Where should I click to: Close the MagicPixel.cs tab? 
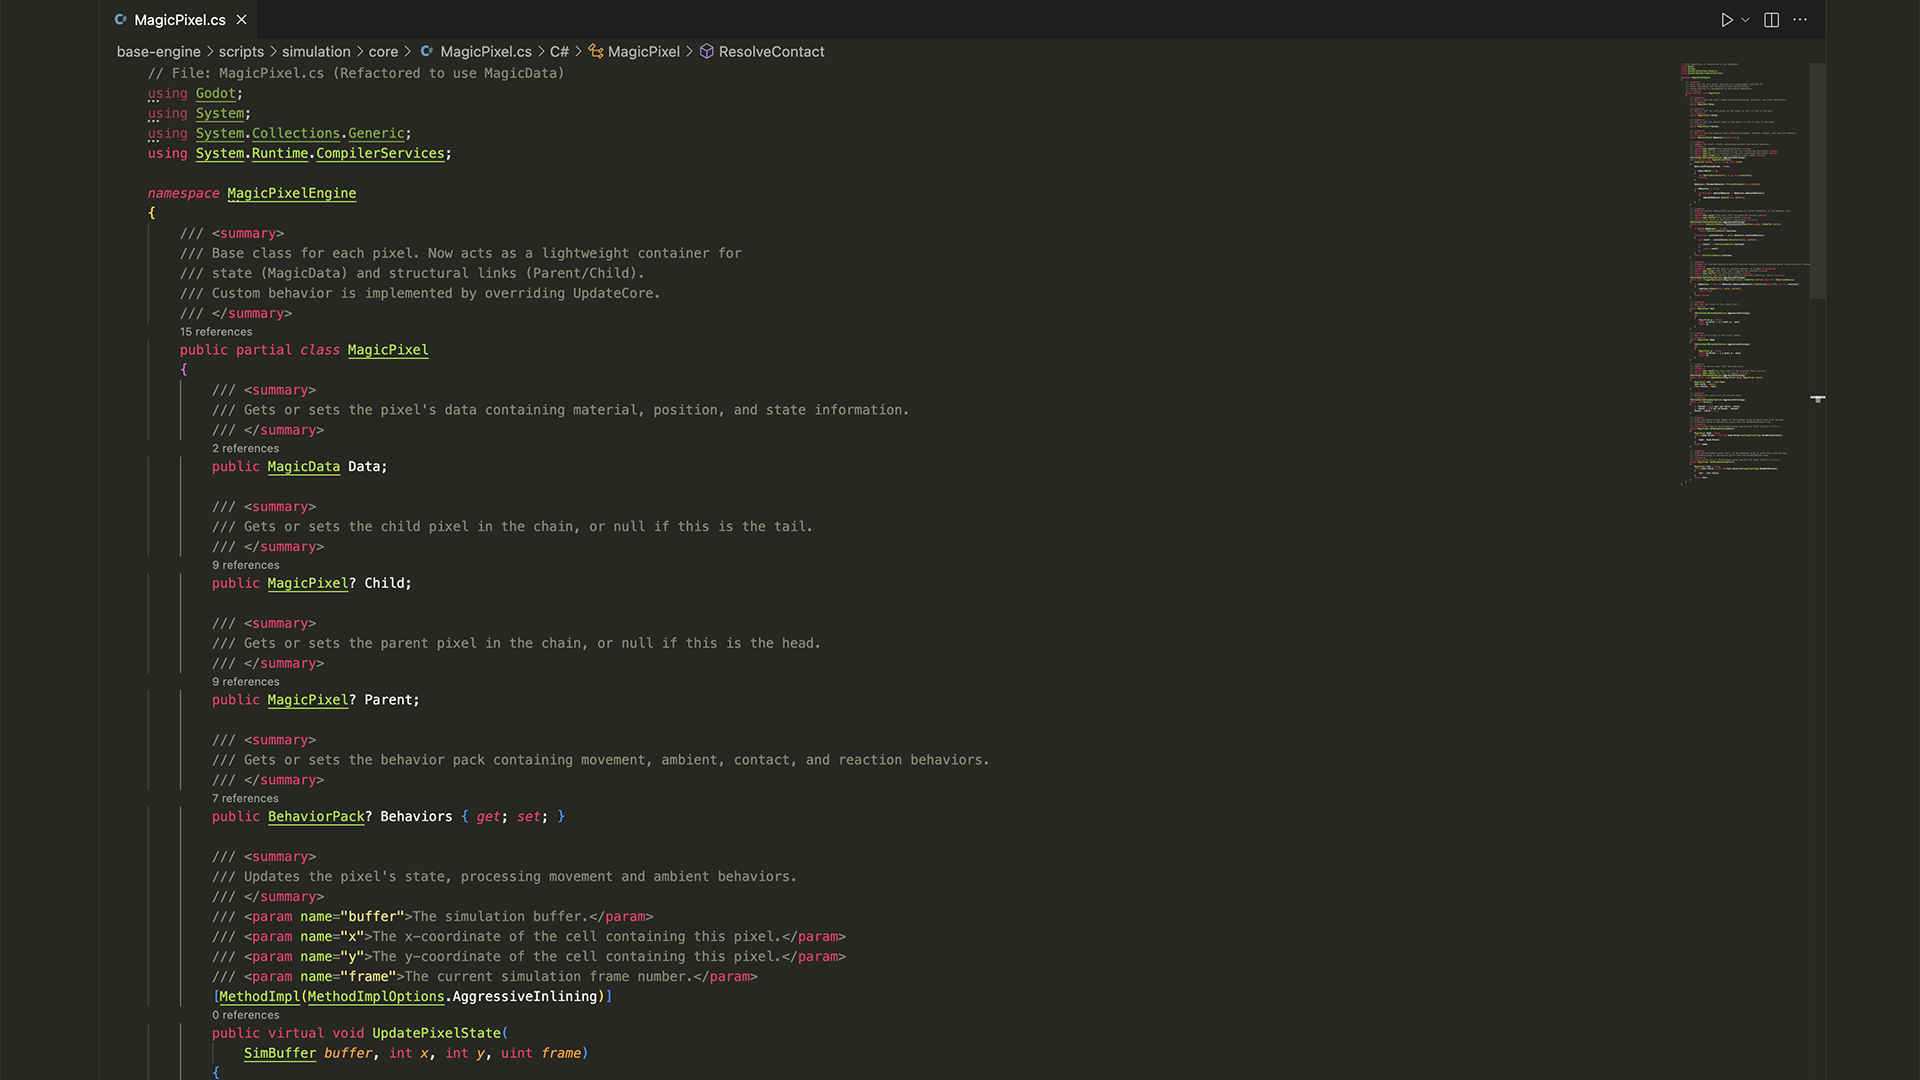click(241, 20)
